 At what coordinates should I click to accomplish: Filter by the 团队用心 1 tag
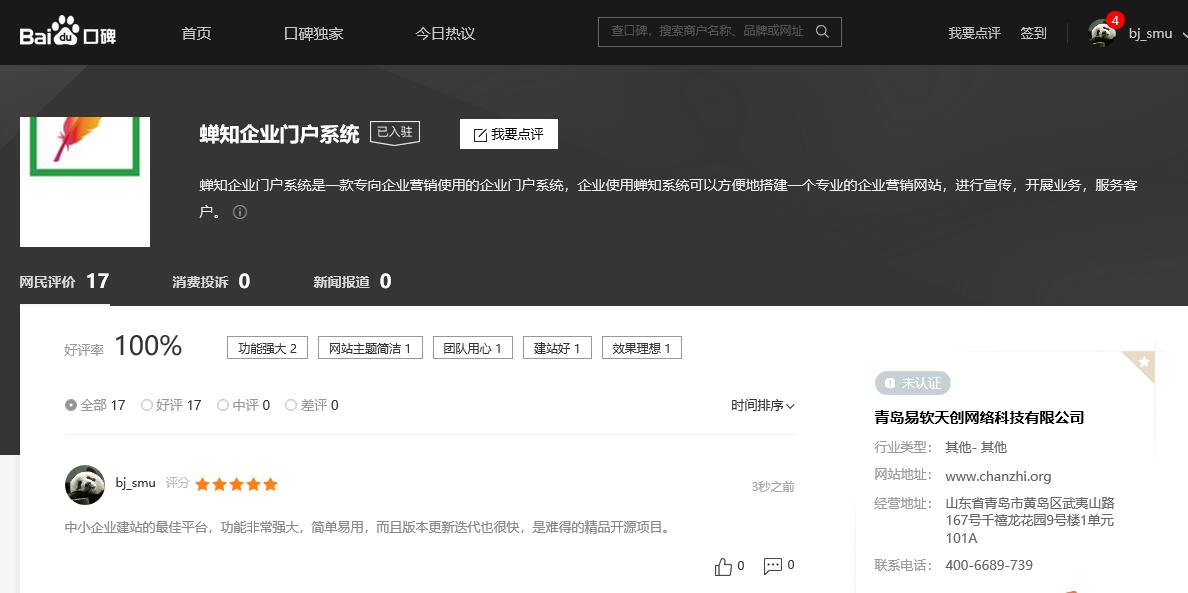473,348
